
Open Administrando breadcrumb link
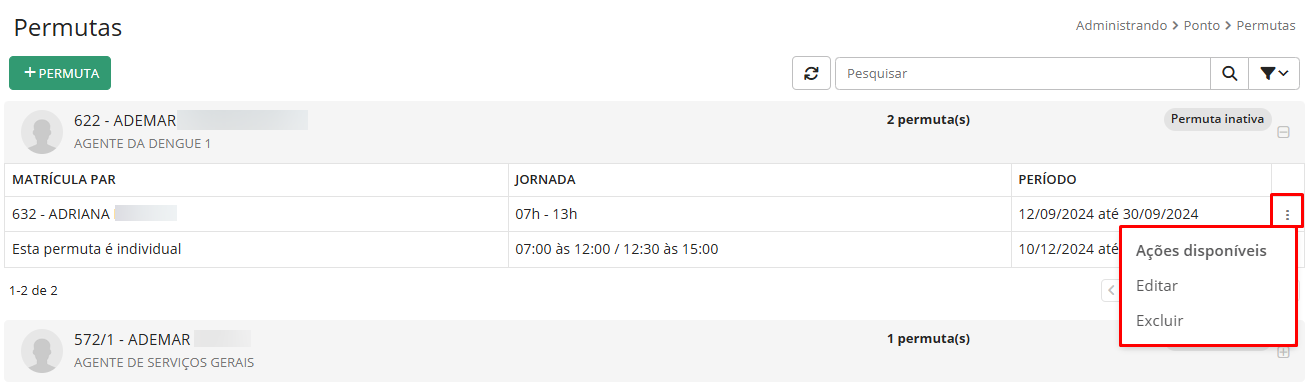(x=1121, y=25)
